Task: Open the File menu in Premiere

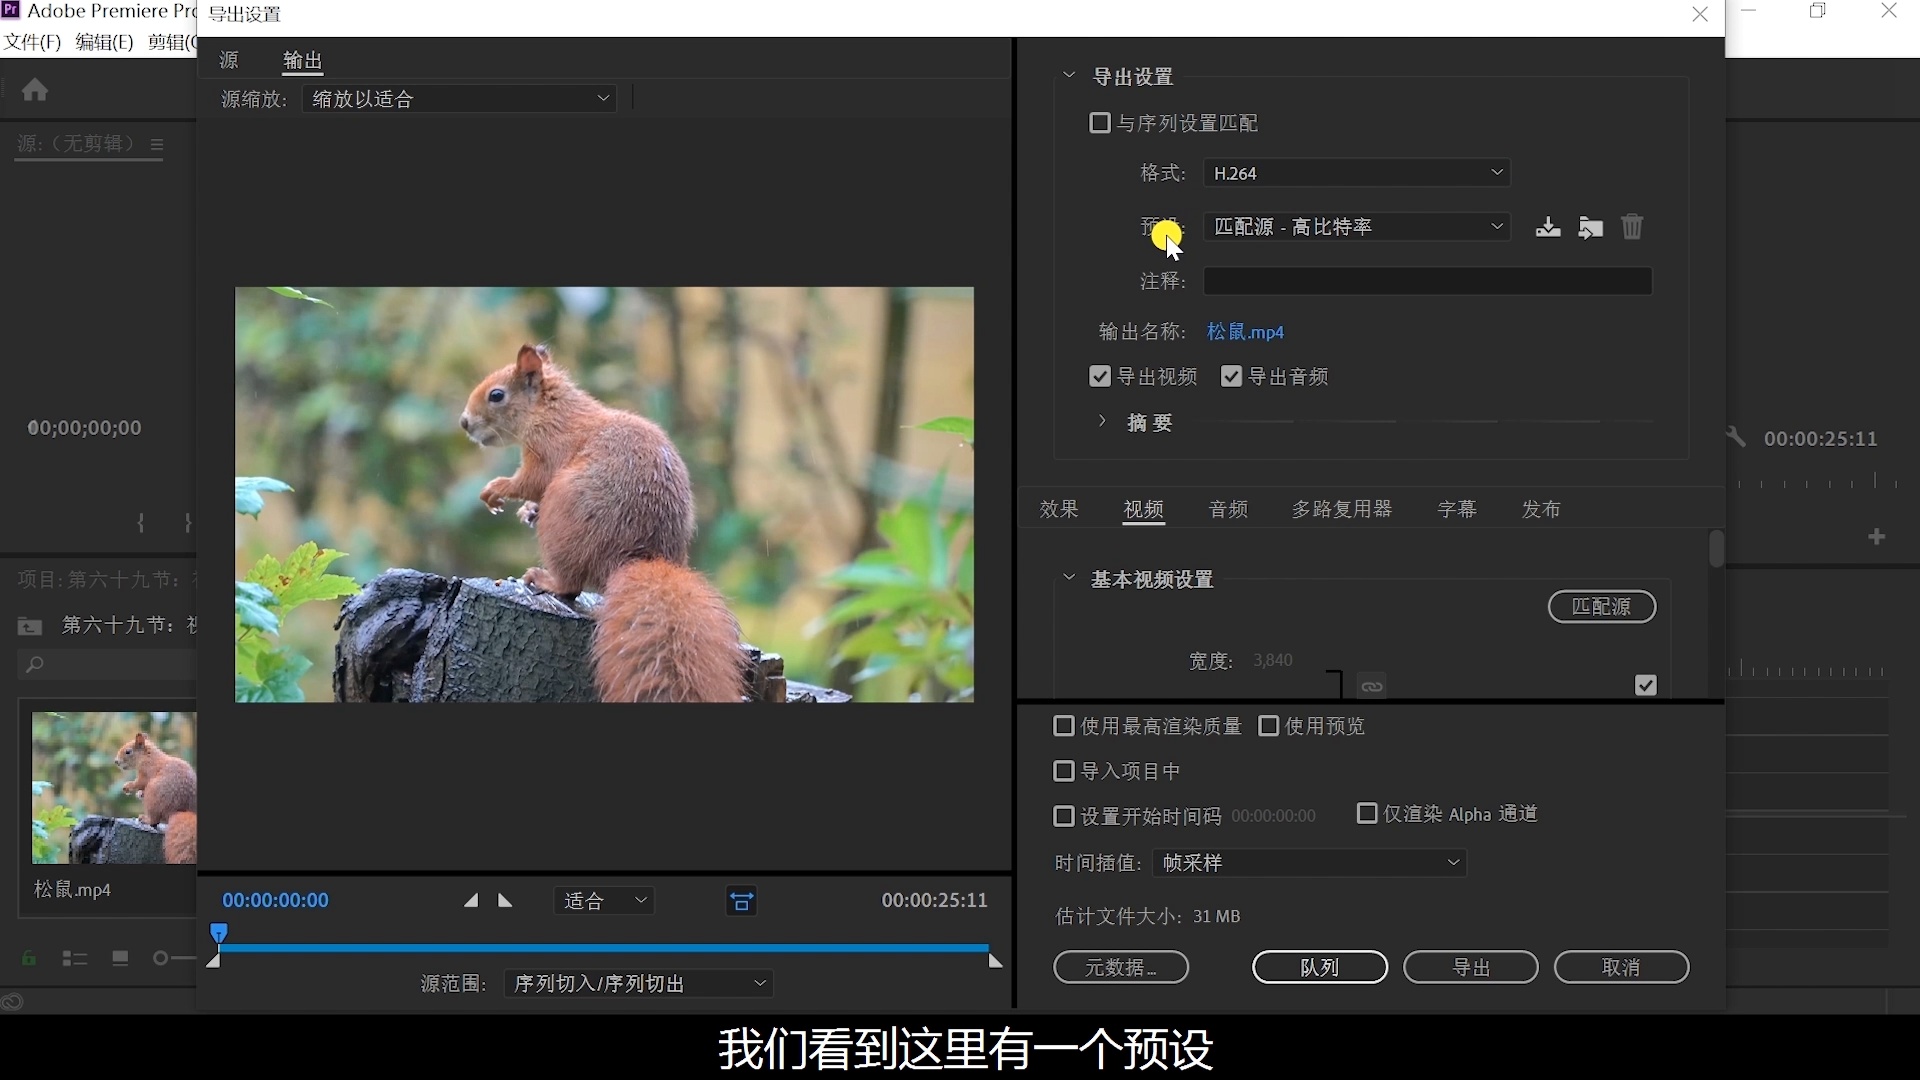Action: click(x=32, y=42)
